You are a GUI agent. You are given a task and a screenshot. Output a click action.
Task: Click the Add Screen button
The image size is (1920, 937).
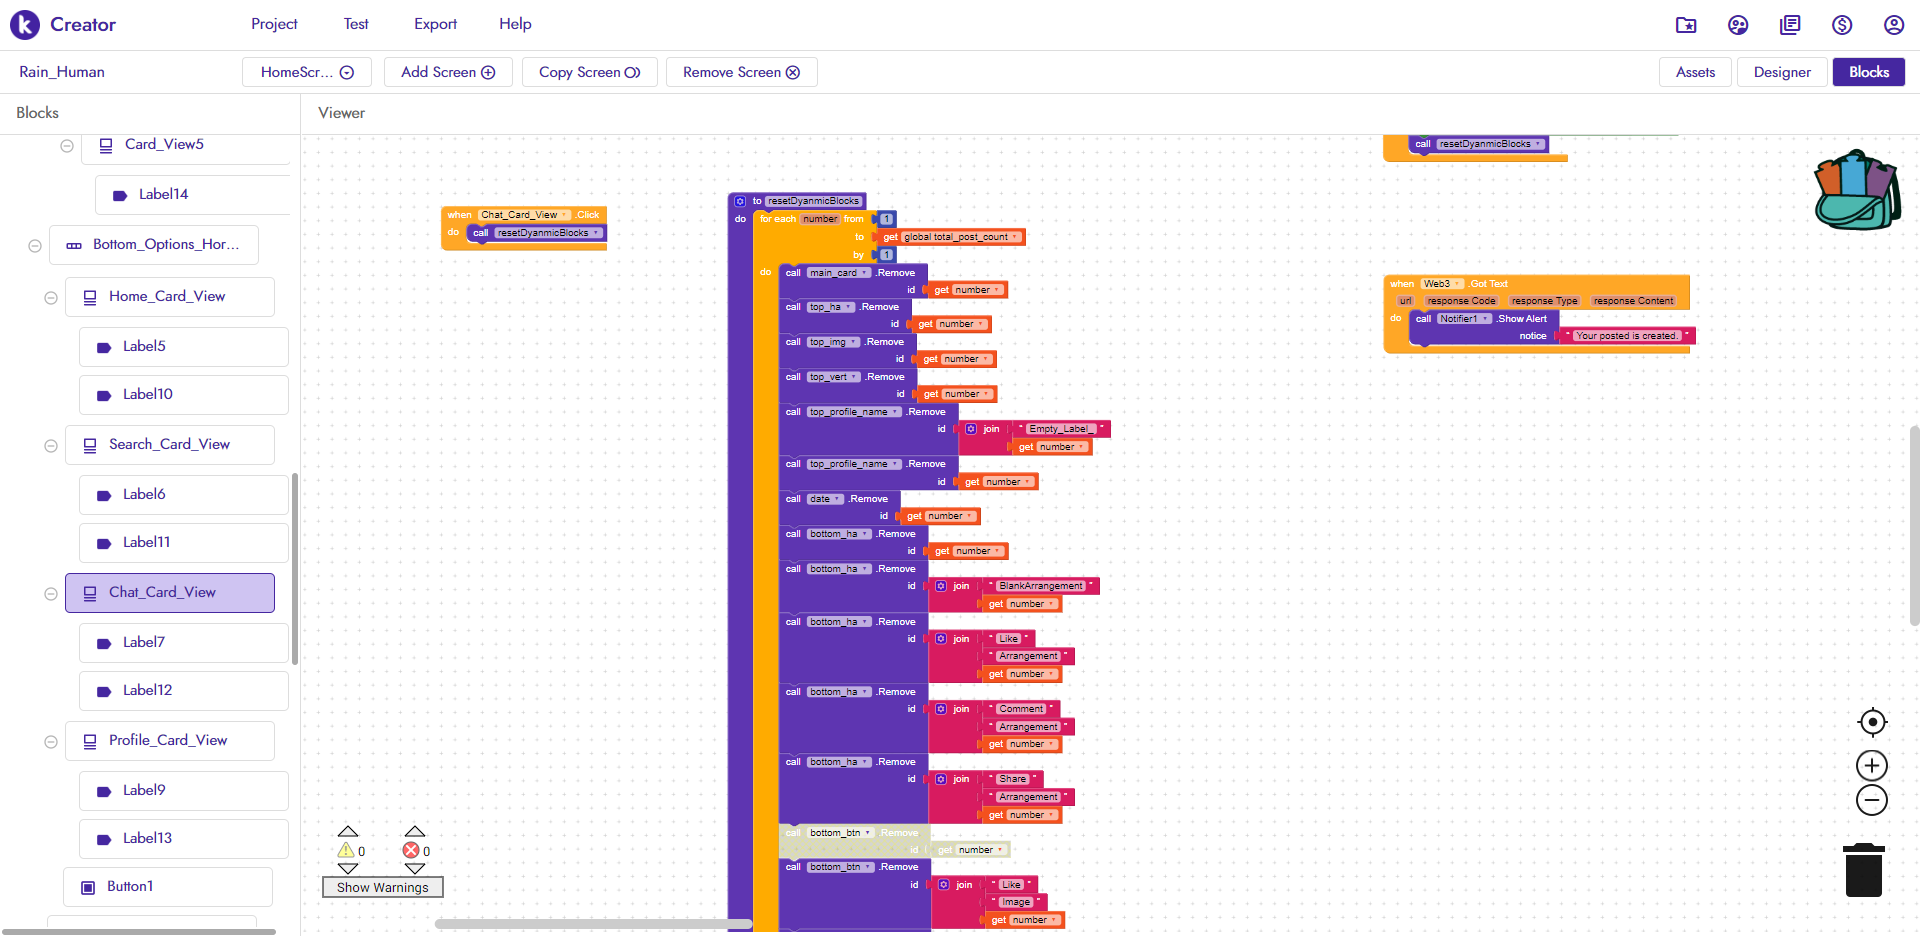[448, 72]
